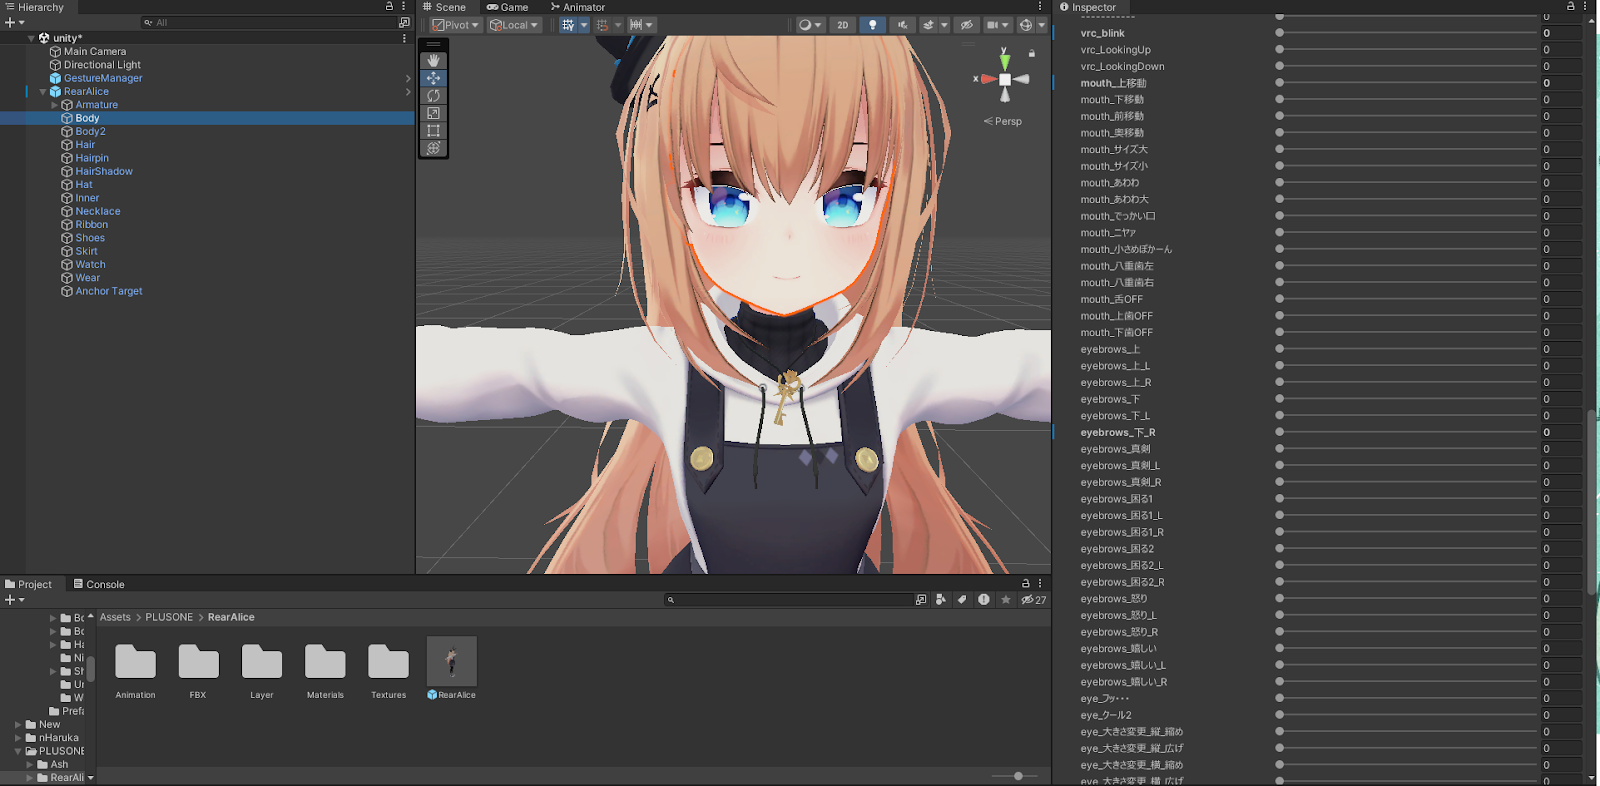Lock the Inspector panel
The height and width of the screenshot is (786, 1600).
click(1570, 6)
